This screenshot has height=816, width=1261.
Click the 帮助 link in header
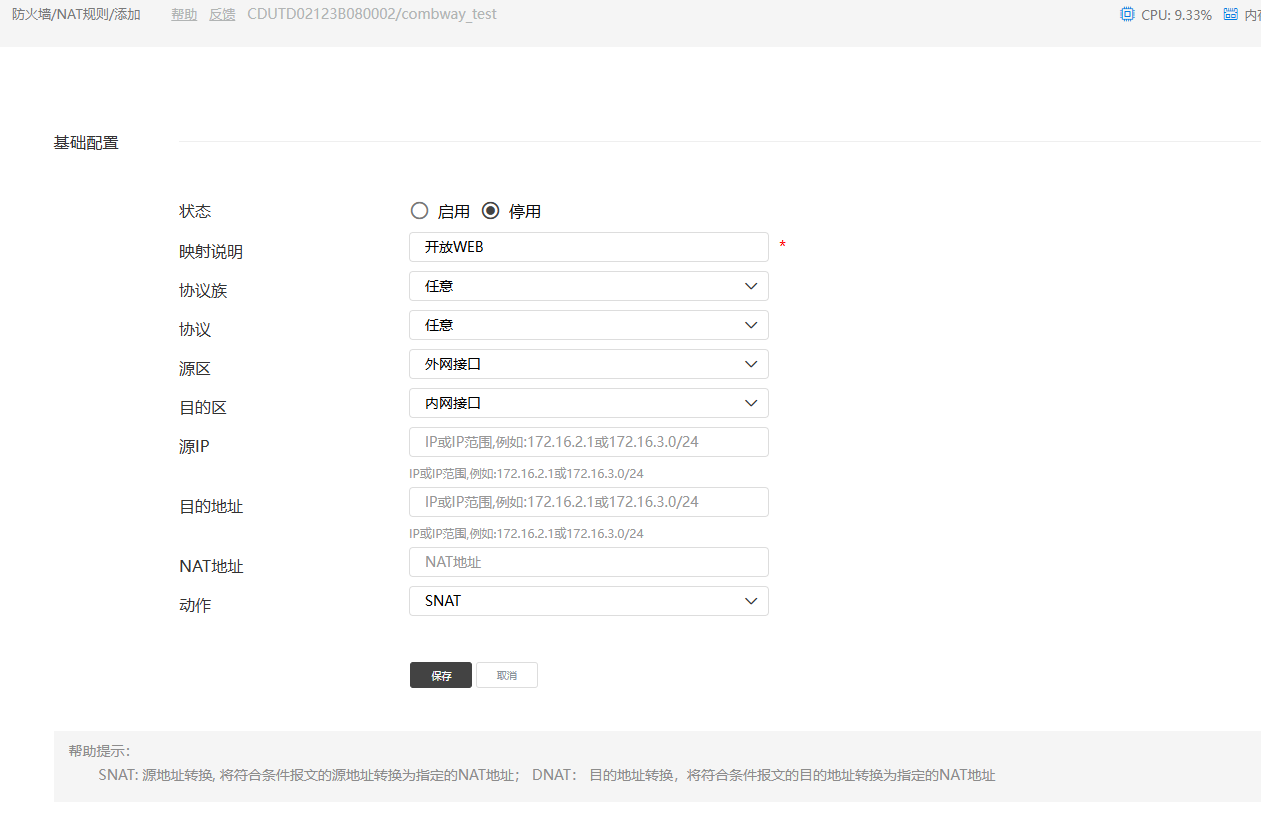pyautogui.click(x=184, y=15)
